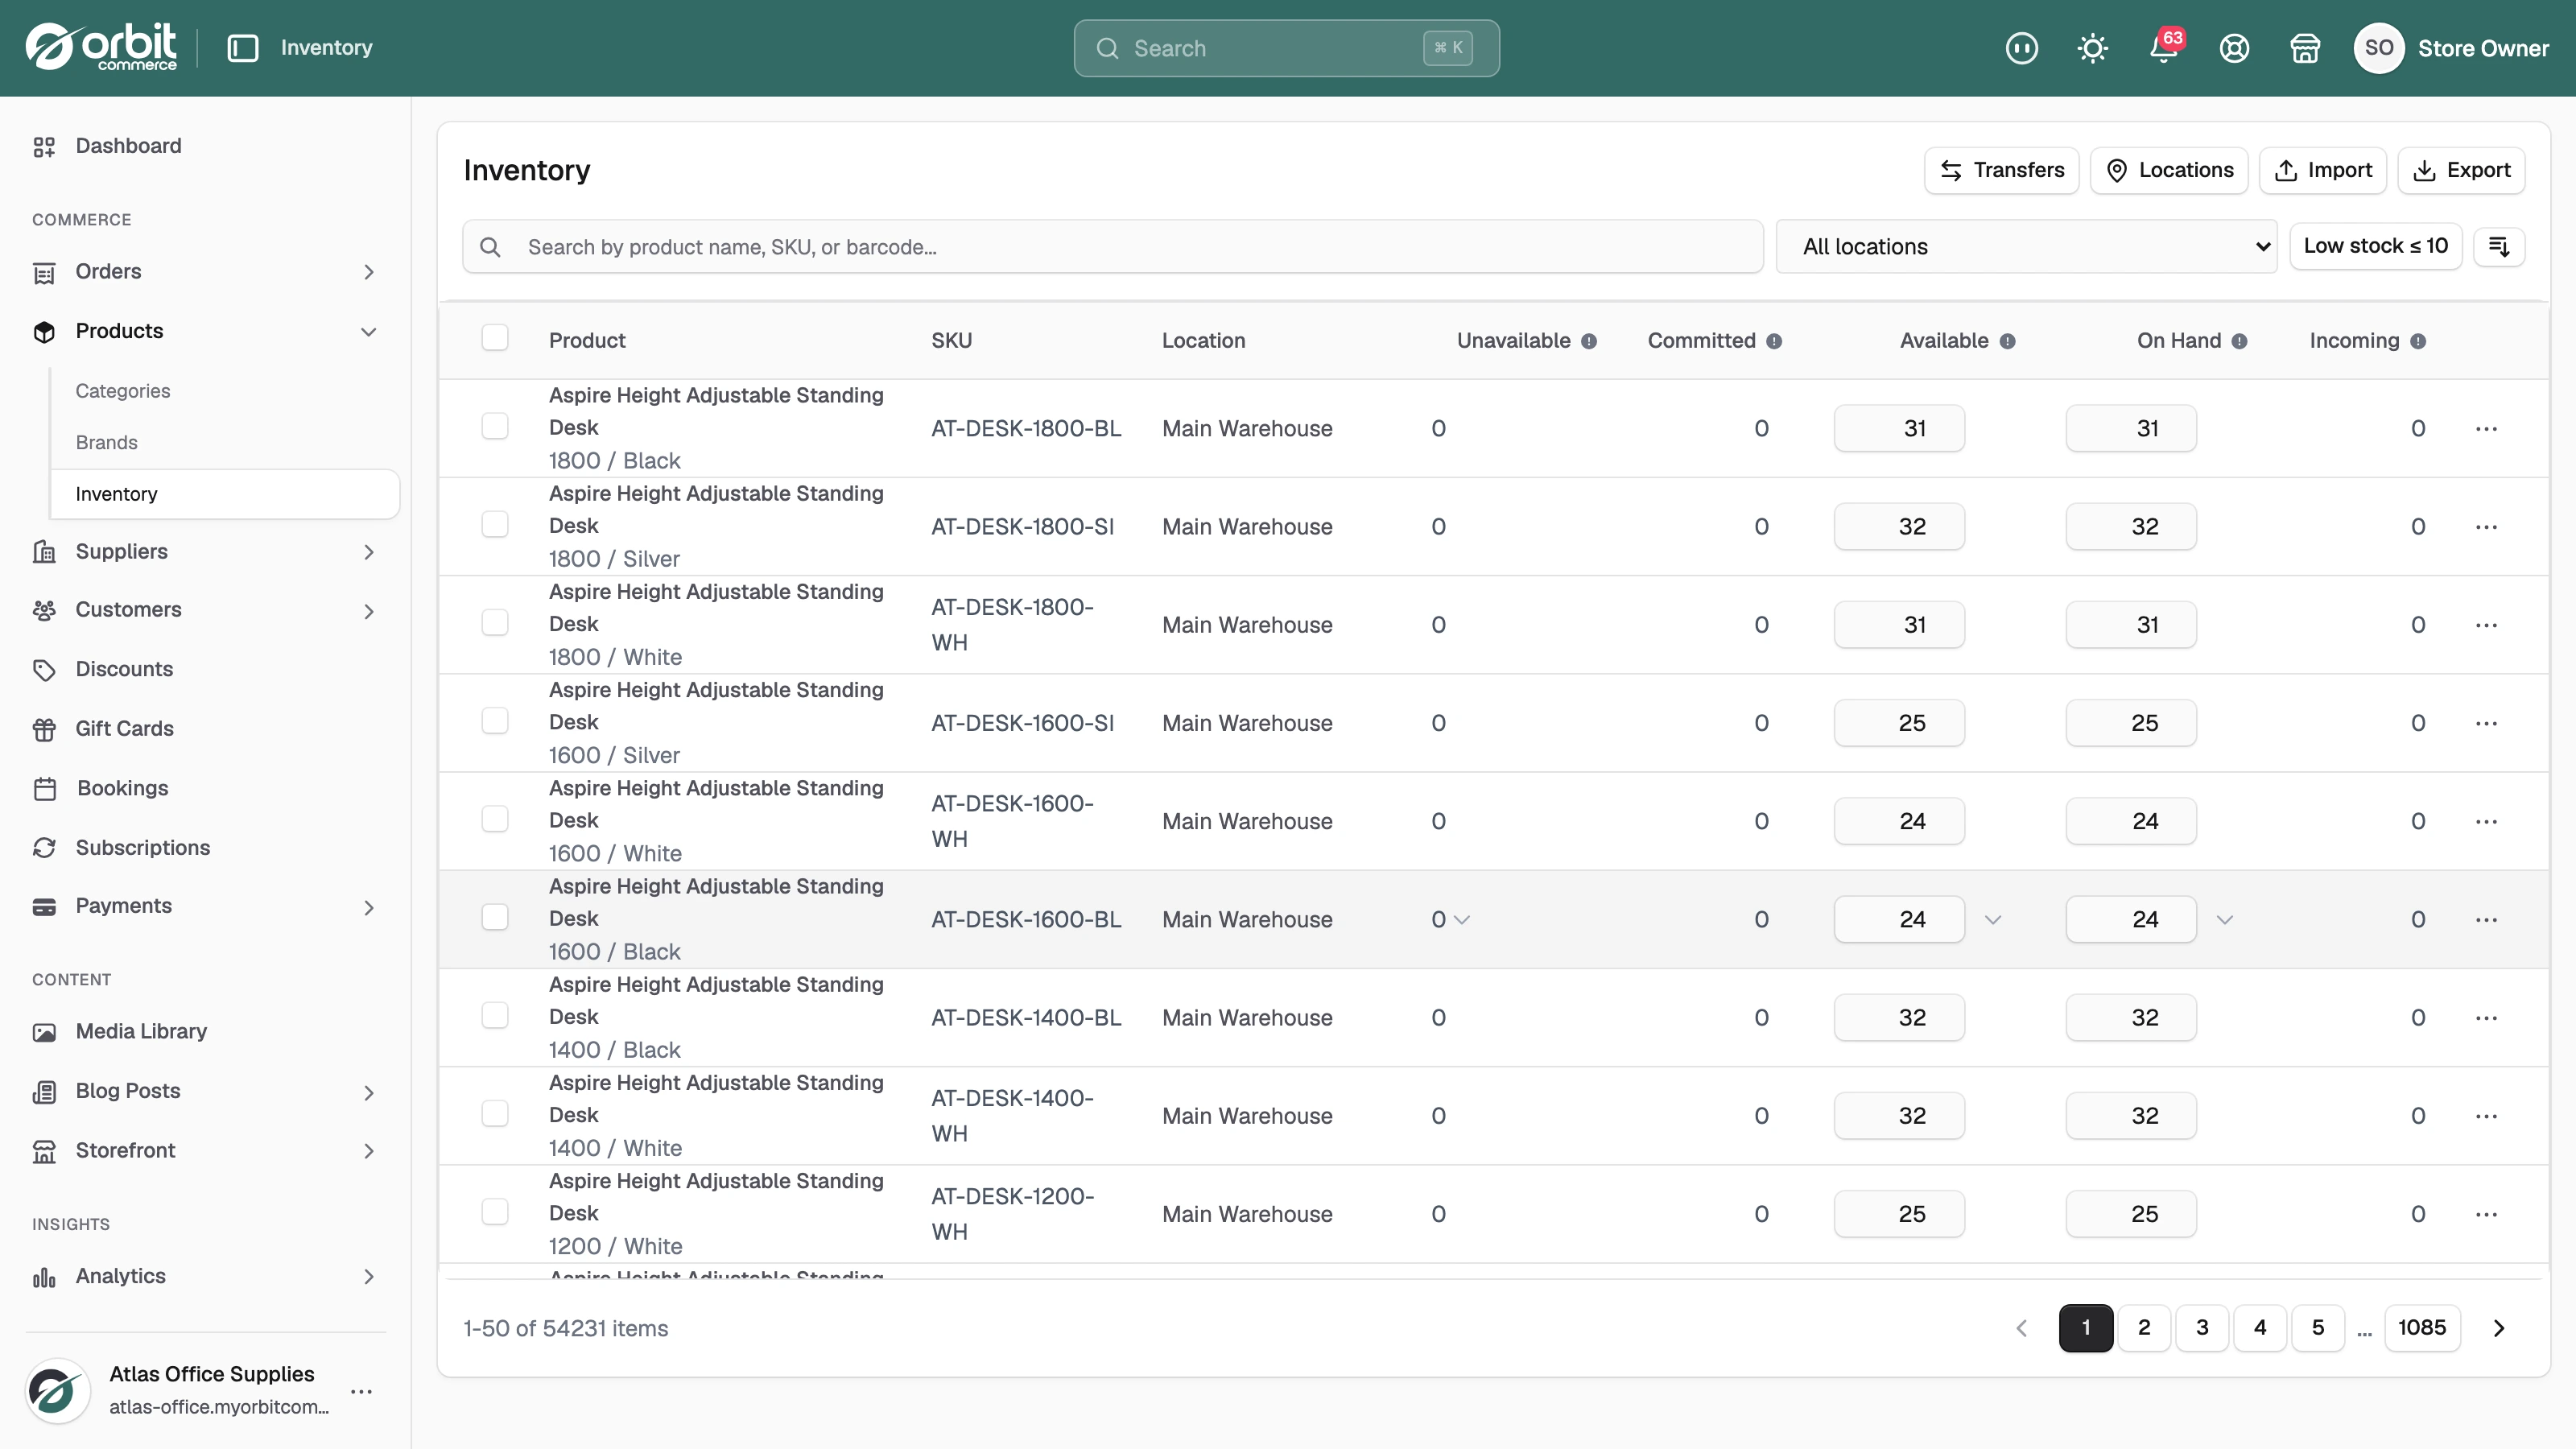Click the Export button
This screenshot has height=1449, width=2576.
tap(2461, 170)
